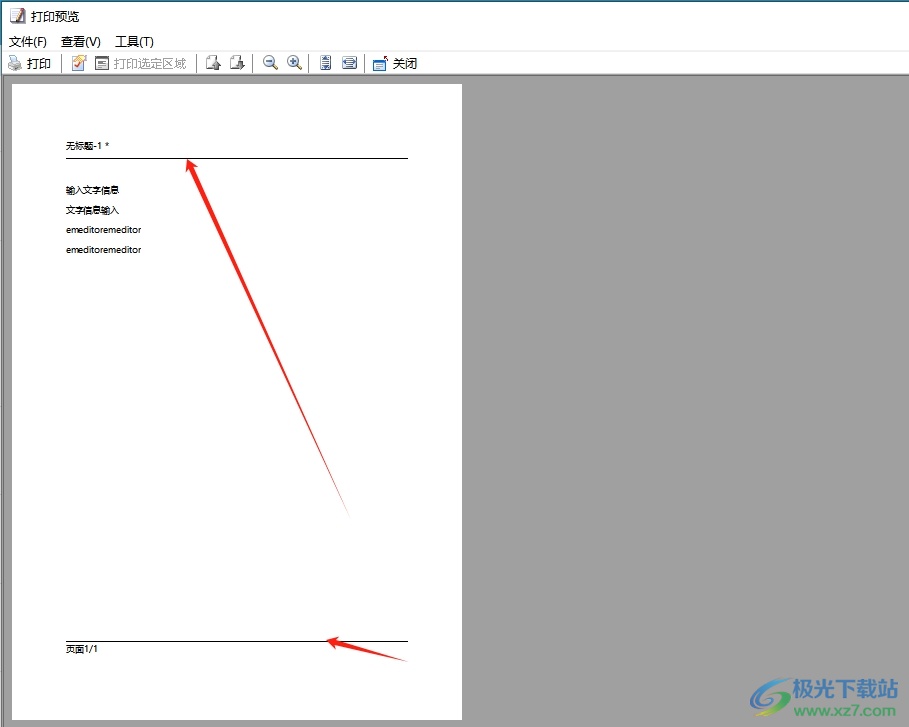Zoom in with the plus magnifier
The height and width of the screenshot is (727, 909).
click(x=294, y=63)
